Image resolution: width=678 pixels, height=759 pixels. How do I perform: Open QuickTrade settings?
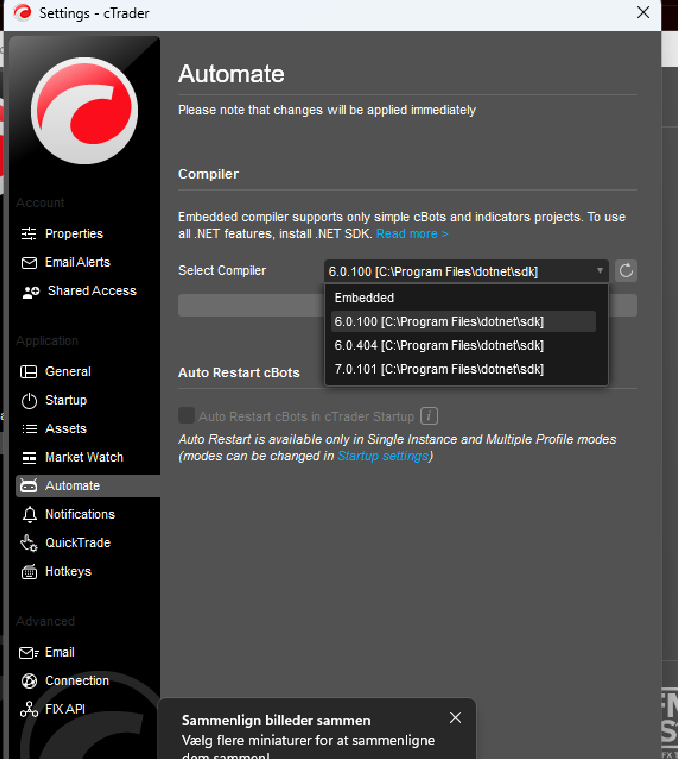coord(78,543)
